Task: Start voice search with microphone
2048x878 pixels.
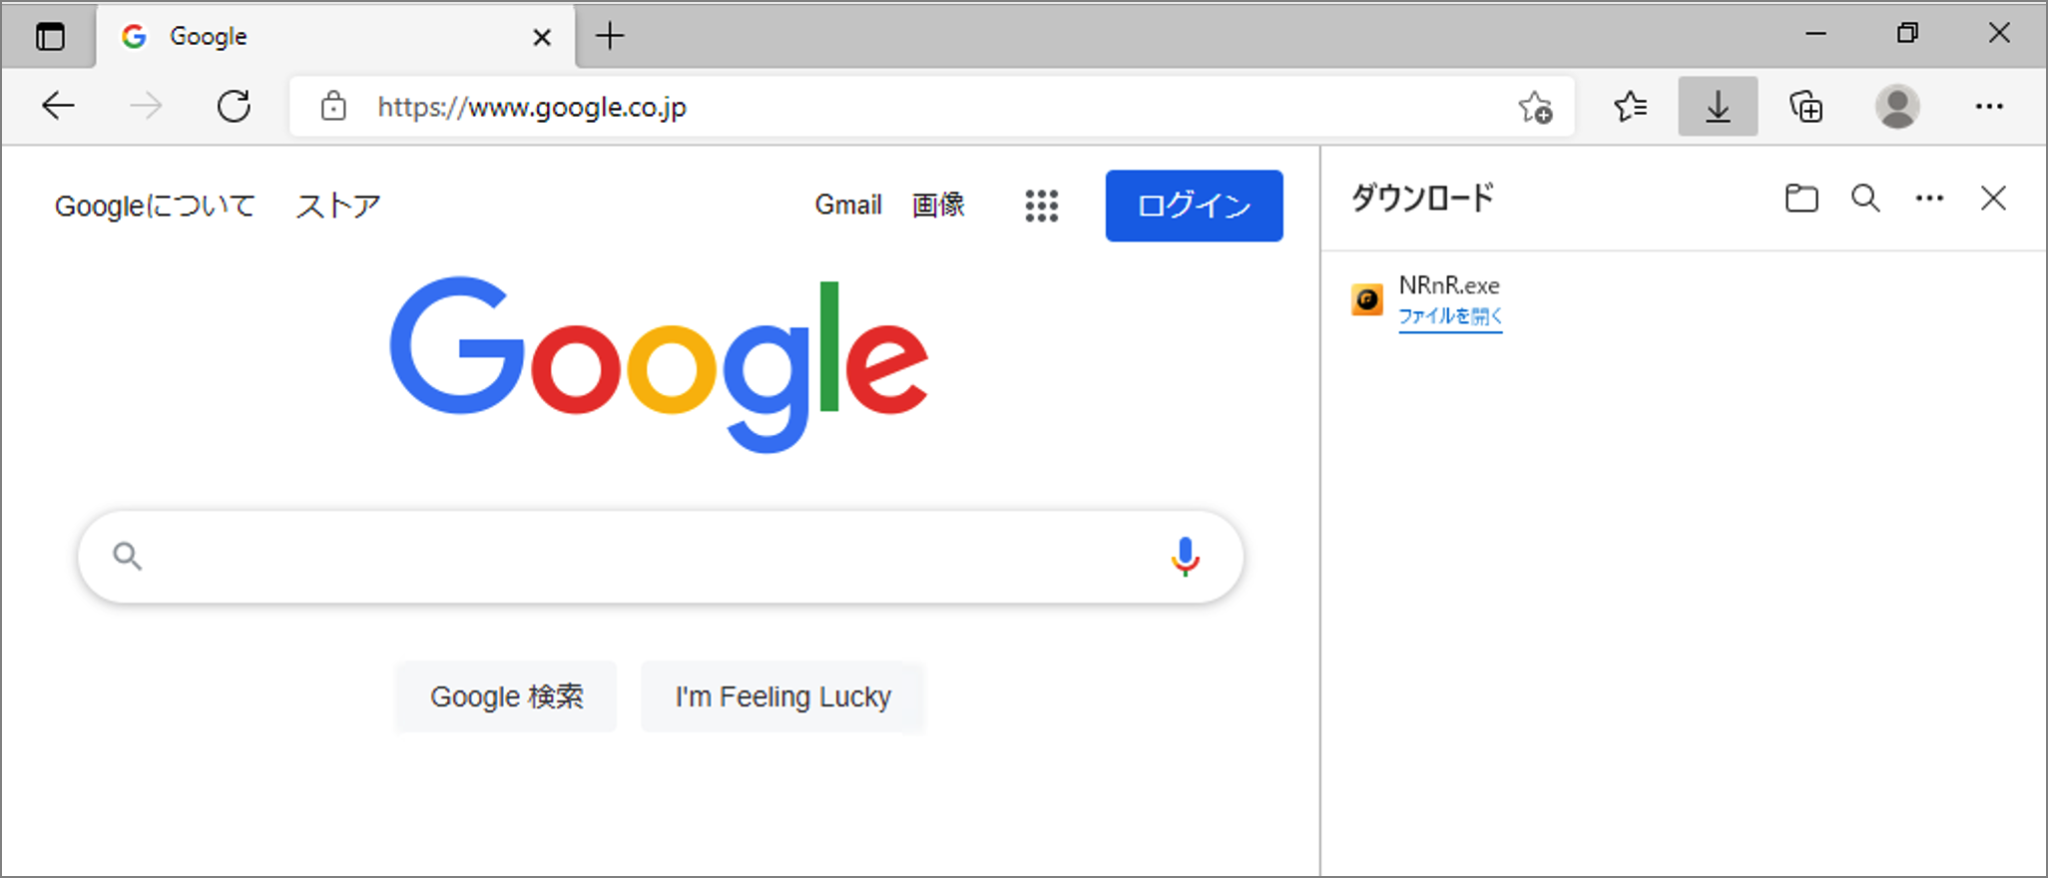Action: (1185, 557)
